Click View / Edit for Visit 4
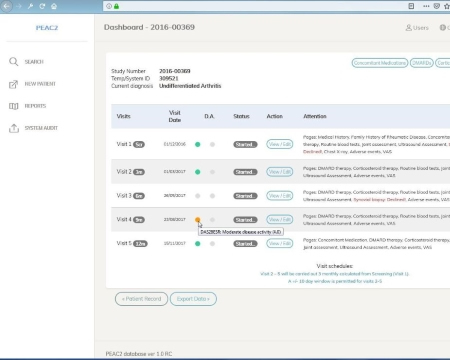Screen dimensions: 450x360 (x=280, y=220)
